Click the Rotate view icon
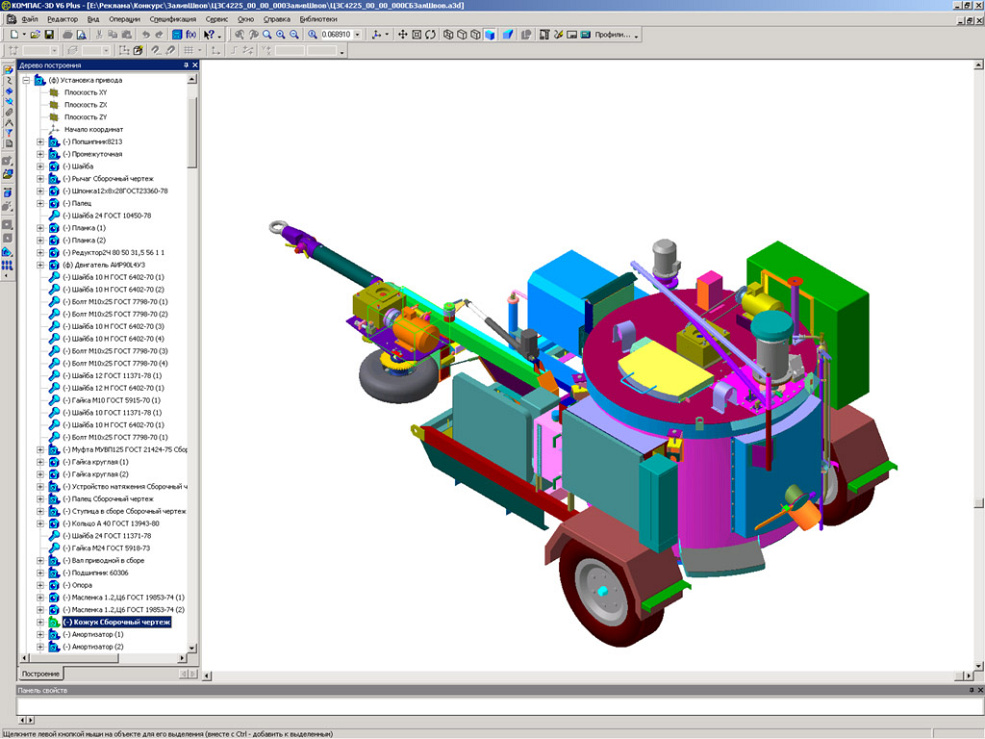985x739 pixels. pyautogui.click(x=430, y=34)
